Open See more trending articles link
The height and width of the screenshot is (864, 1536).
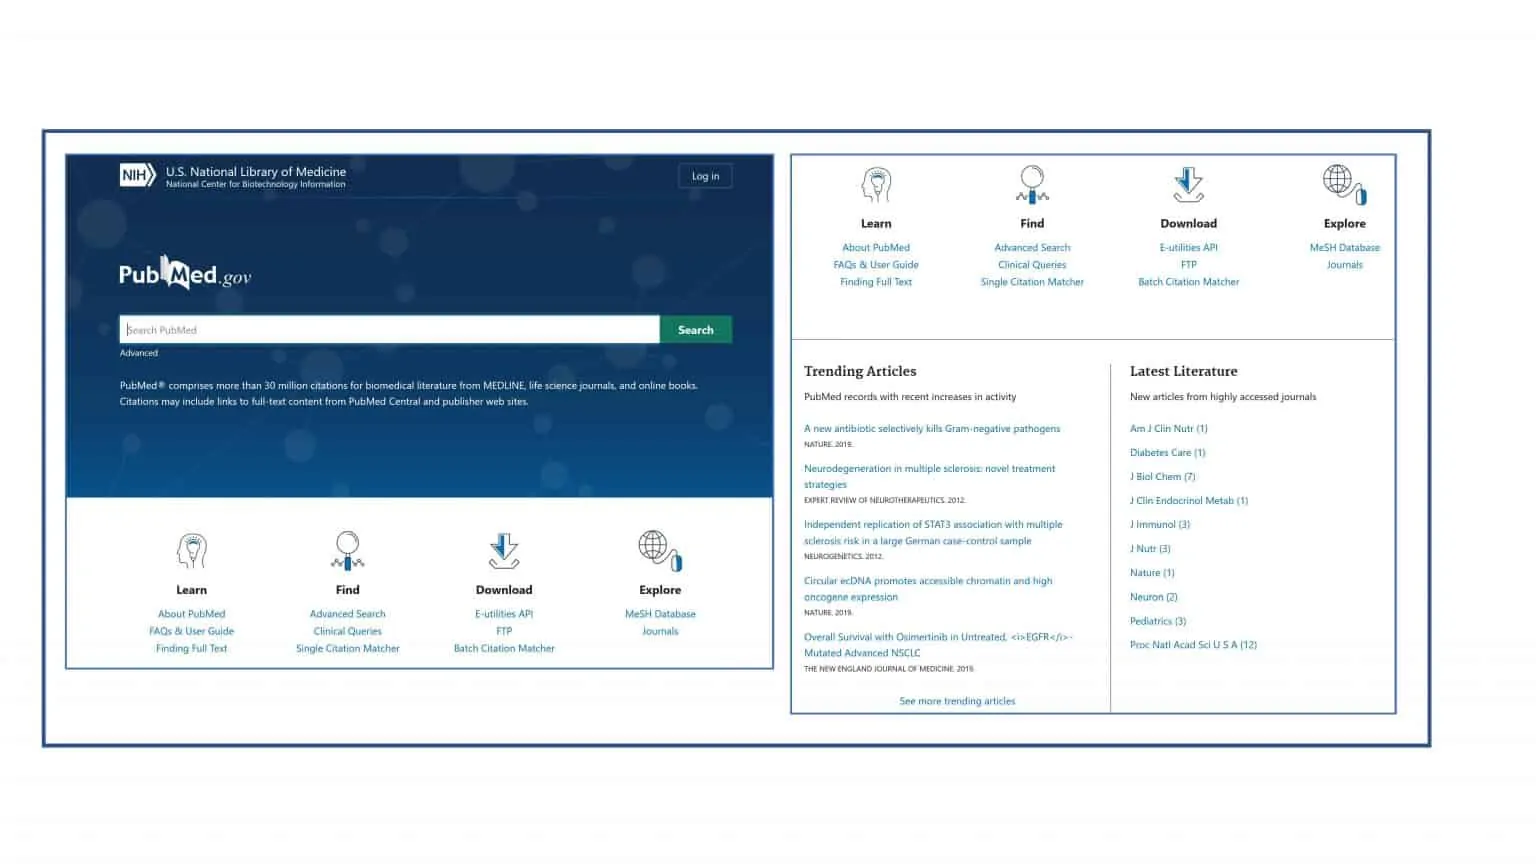[x=957, y=701]
